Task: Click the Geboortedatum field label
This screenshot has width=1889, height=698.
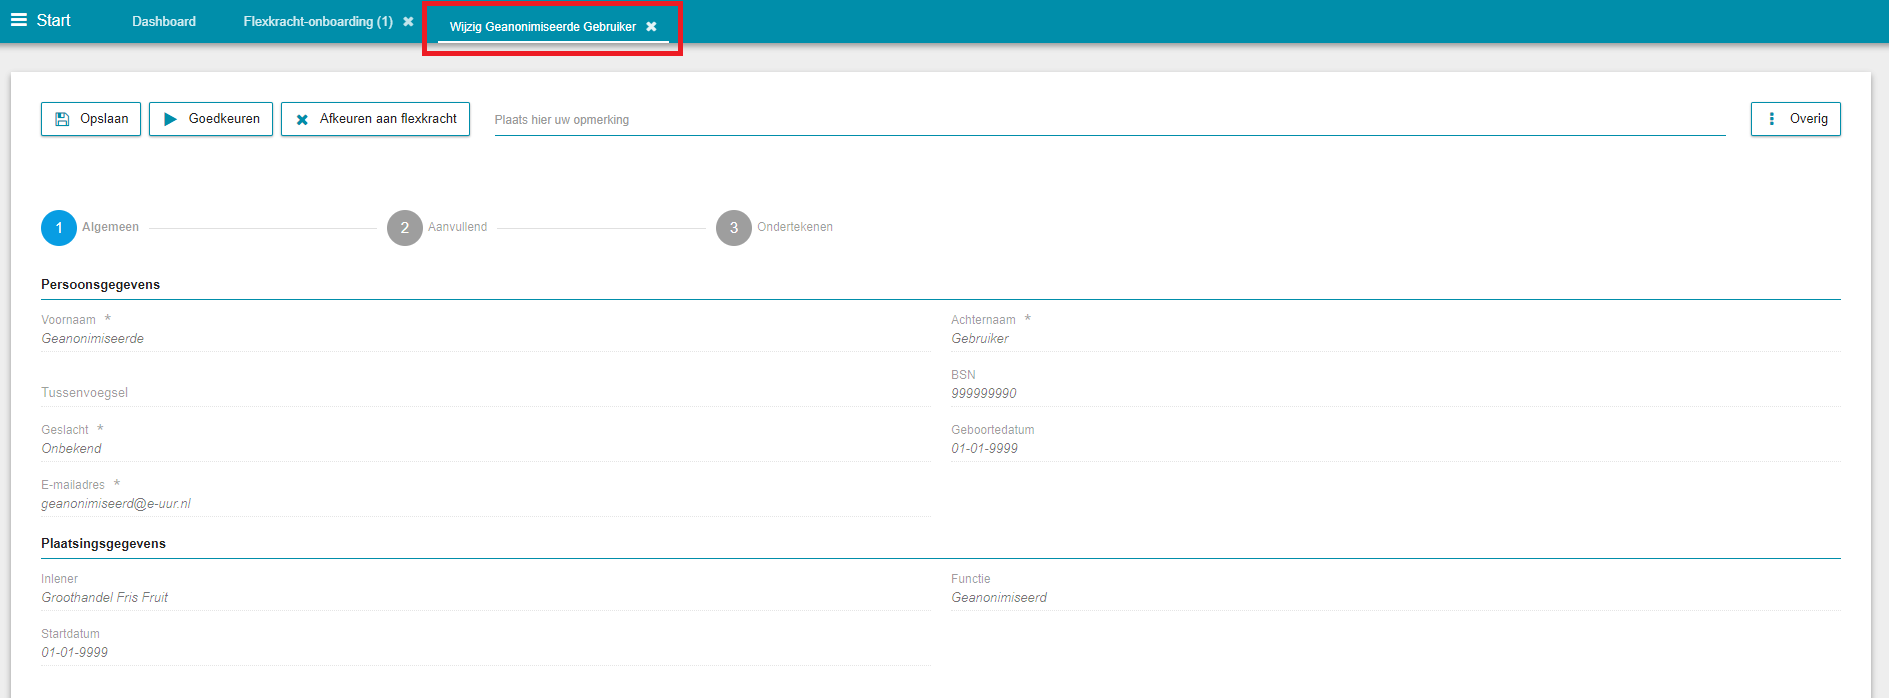Action: tap(992, 430)
